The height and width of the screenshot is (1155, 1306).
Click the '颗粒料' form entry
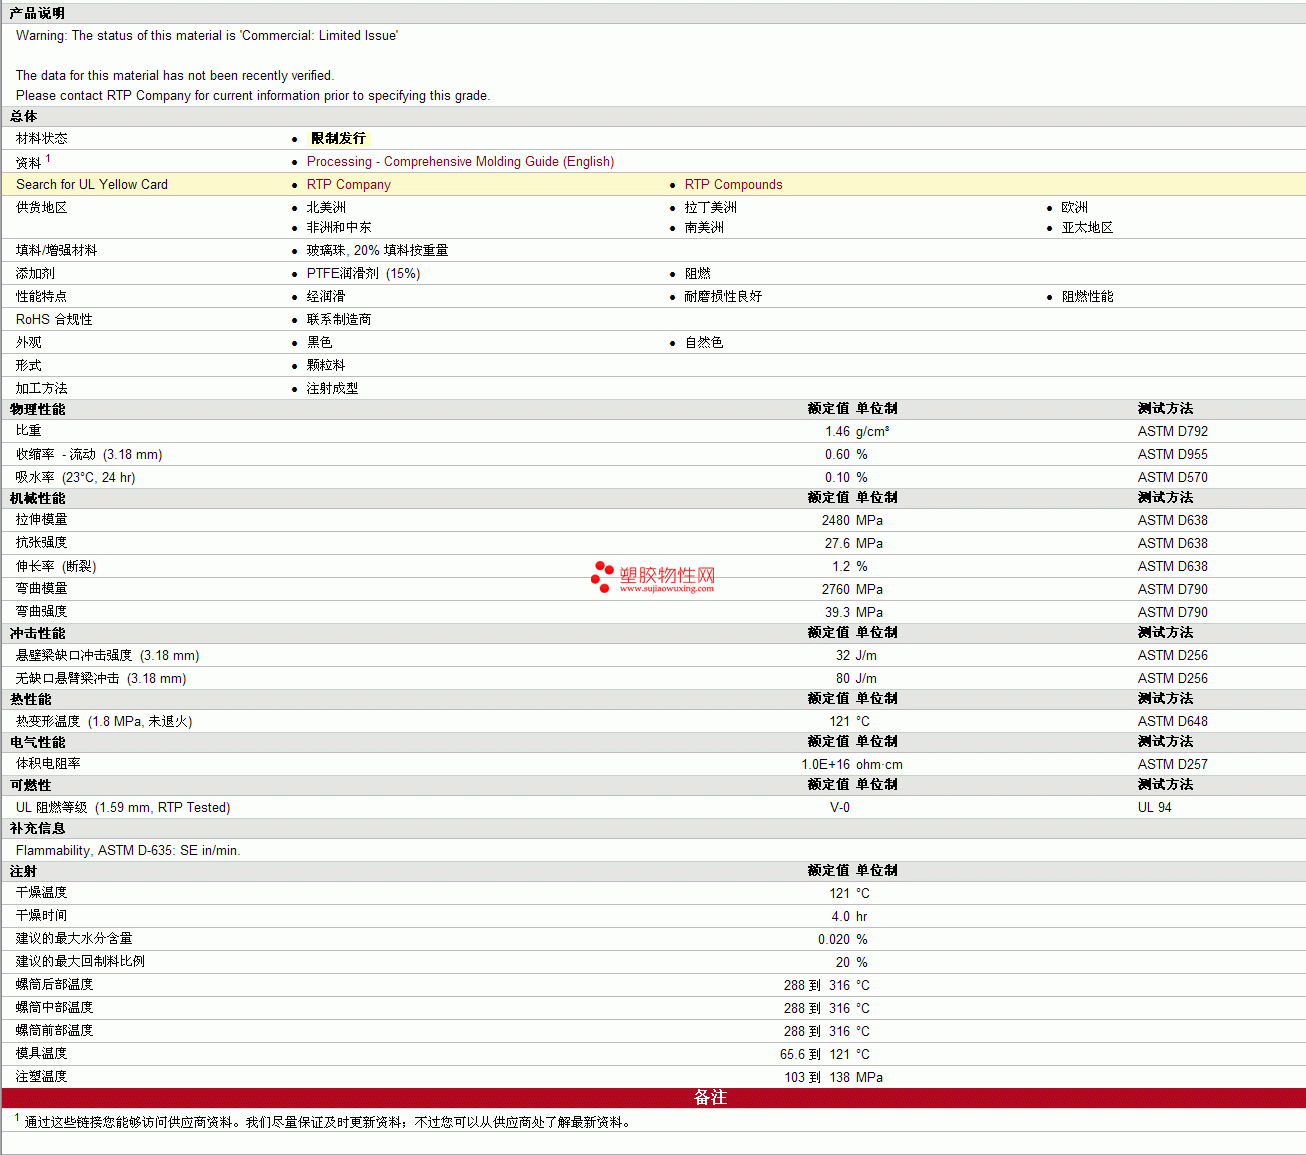coord(326,365)
